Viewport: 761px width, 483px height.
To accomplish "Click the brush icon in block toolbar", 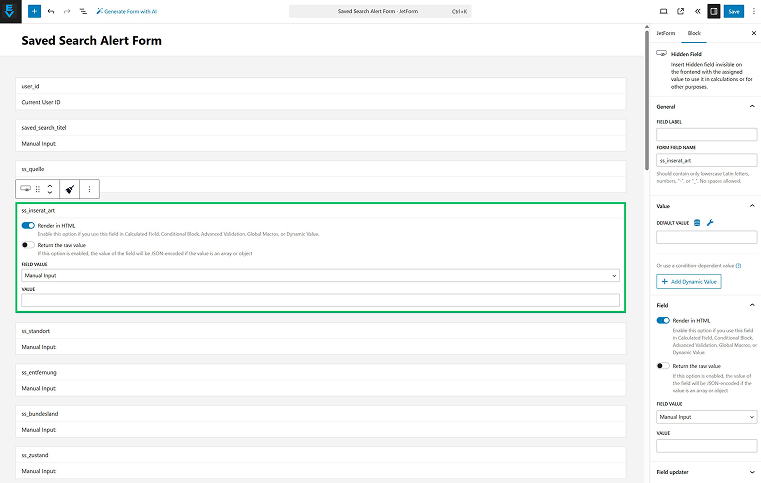I will tap(70, 189).
